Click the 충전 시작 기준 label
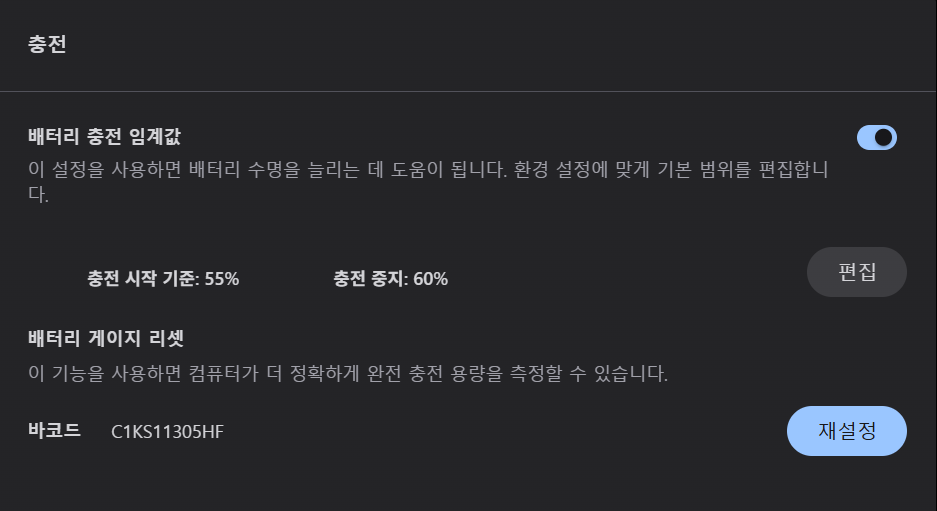Viewport: 937px width, 511px height. 143,279
